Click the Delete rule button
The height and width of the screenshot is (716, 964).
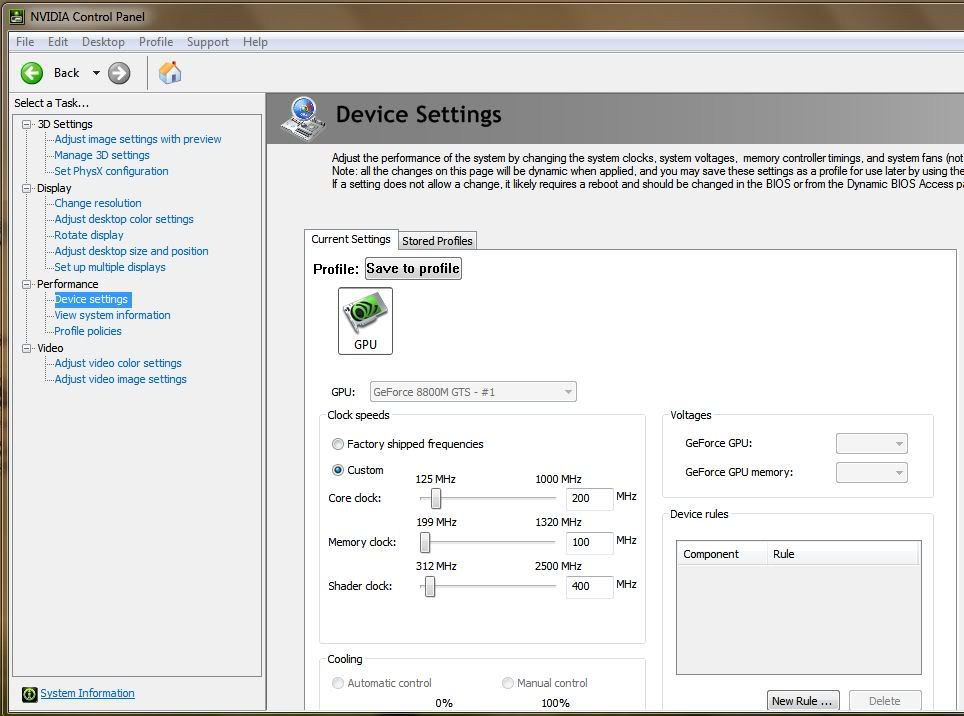[x=885, y=701]
